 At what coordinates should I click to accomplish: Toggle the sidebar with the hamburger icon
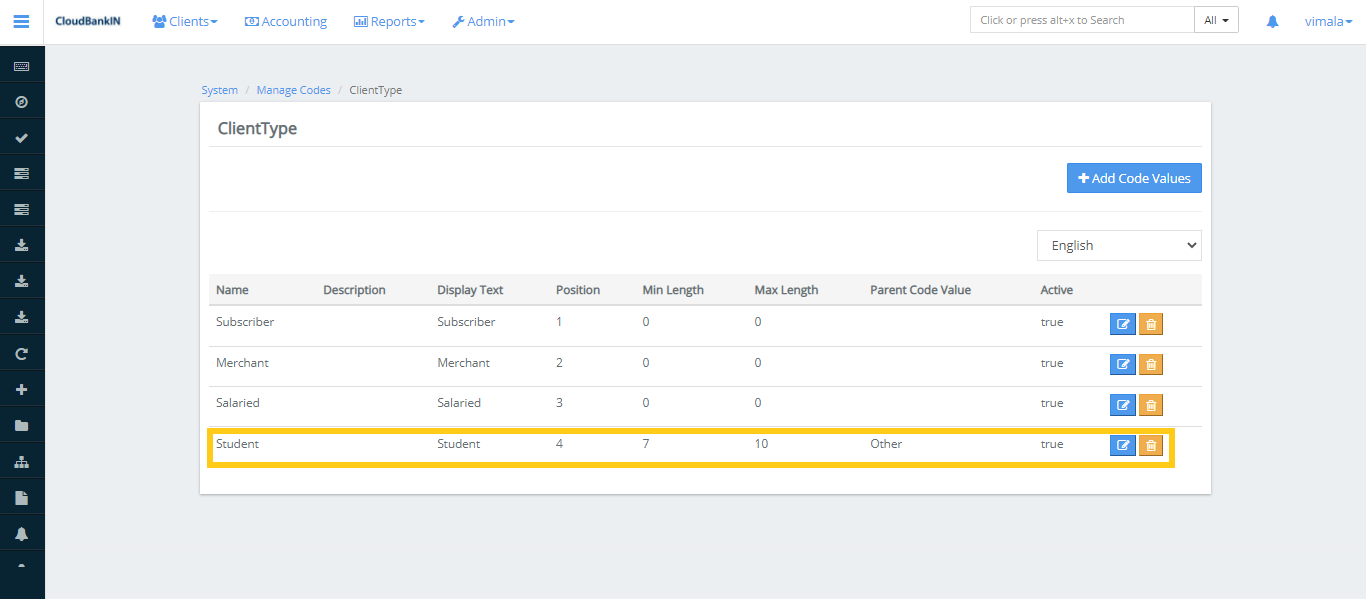coord(21,21)
